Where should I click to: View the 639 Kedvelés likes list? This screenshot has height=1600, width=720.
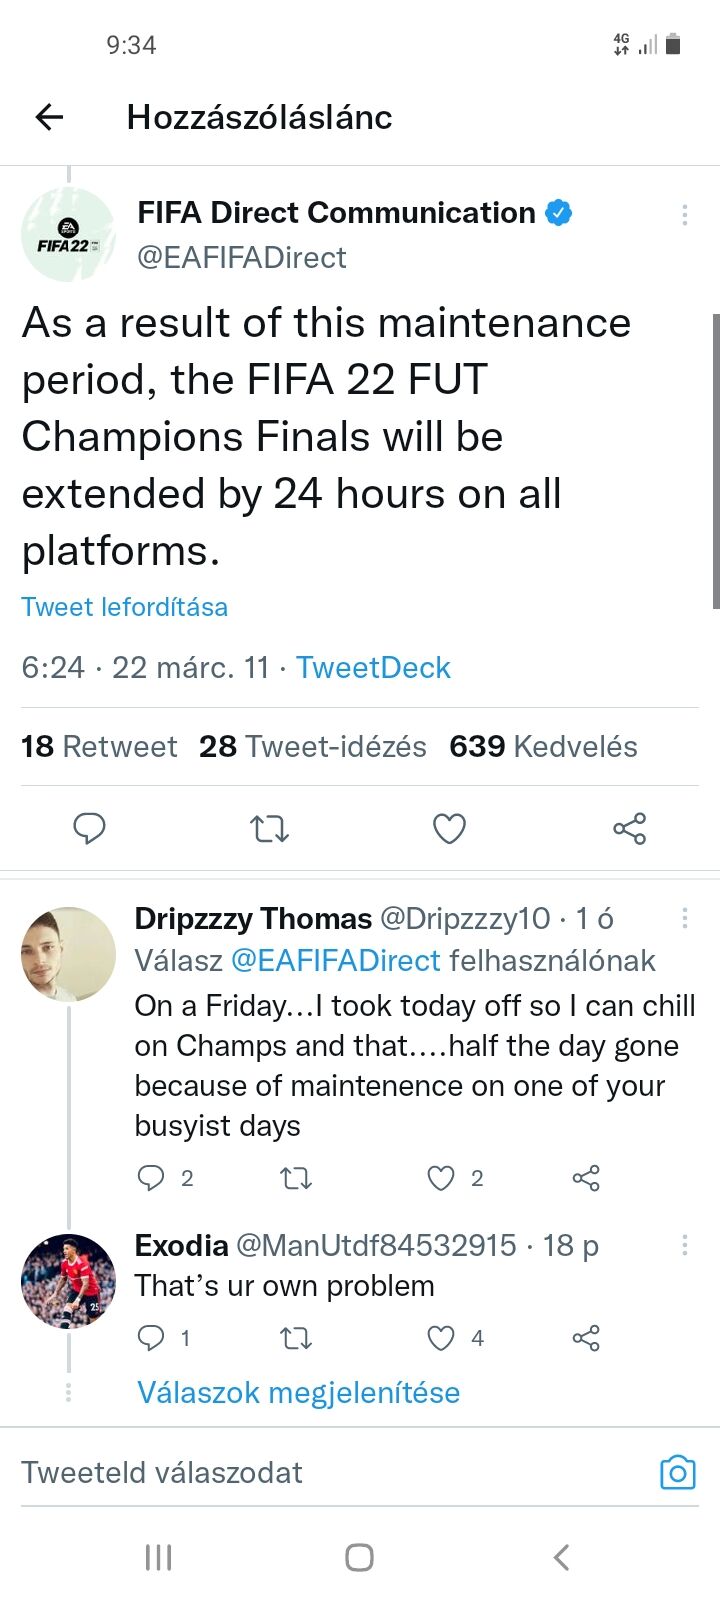[543, 746]
